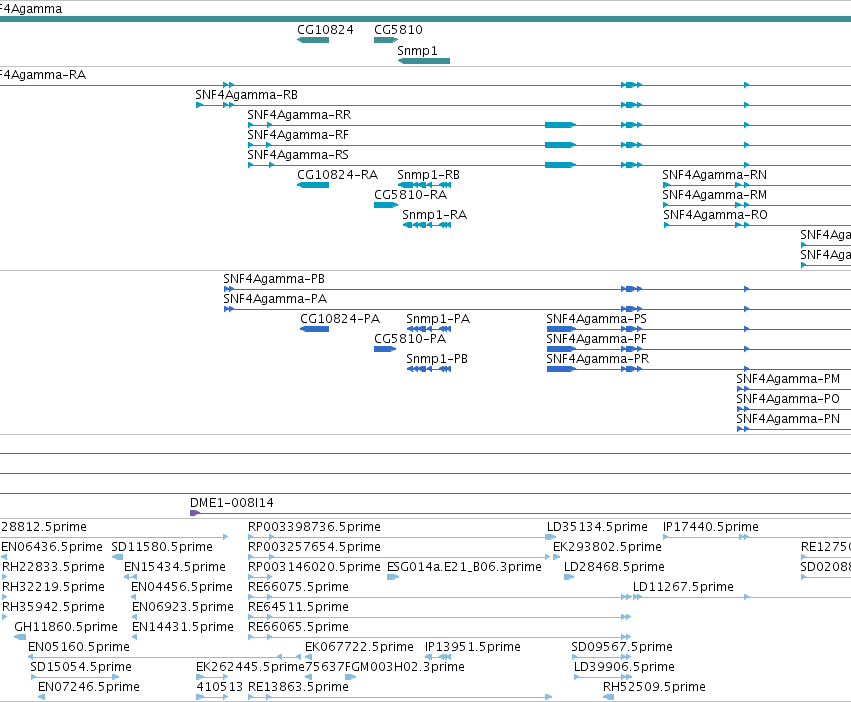The width and height of the screenshot is (851, 702).
Task: Select the SNF4Agamma-PA protein label
Action: pyautogui.click(x=275, y=299)
